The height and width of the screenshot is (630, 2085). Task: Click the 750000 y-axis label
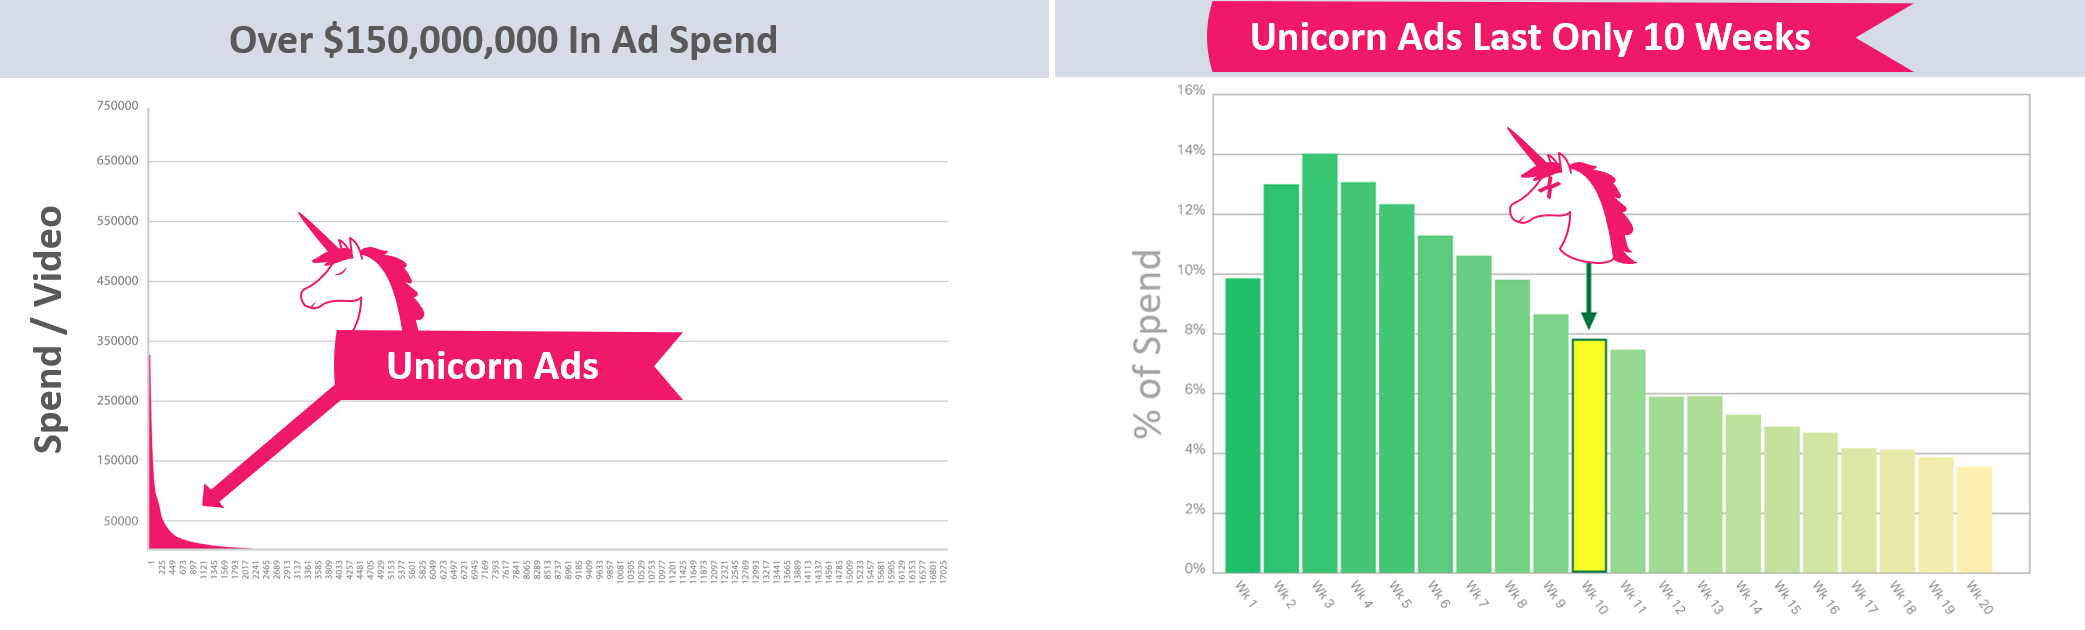pos(117,106)
